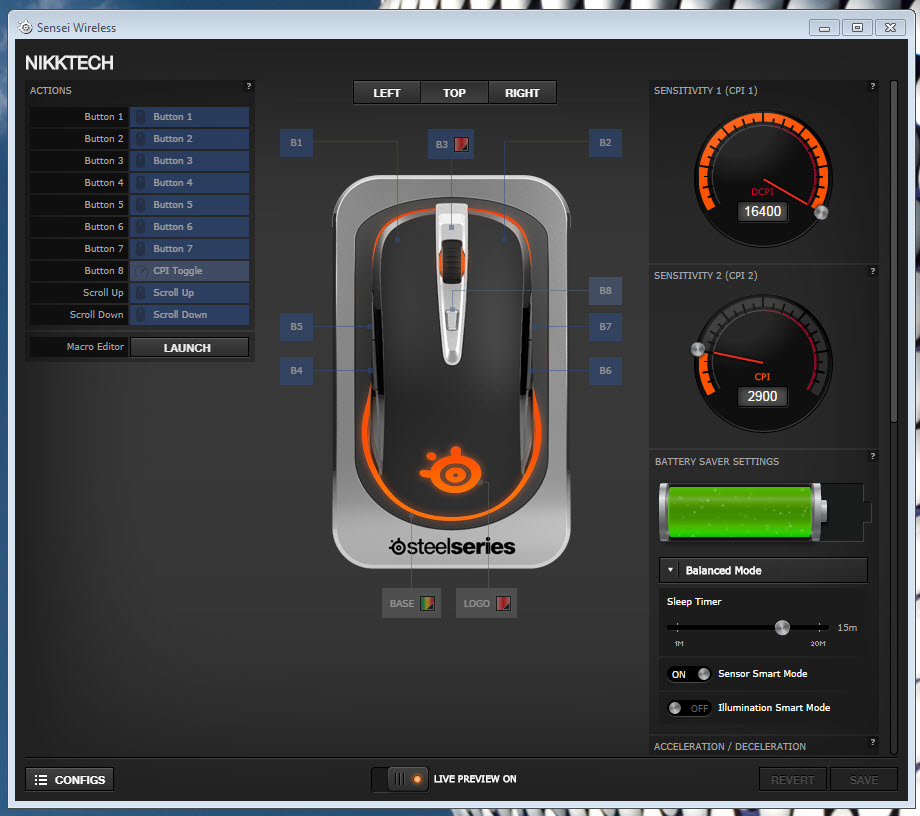Viewport: 920px width, 816px height.
Task: Open the Button 6 action dropdown
Action: click(190, 226)
